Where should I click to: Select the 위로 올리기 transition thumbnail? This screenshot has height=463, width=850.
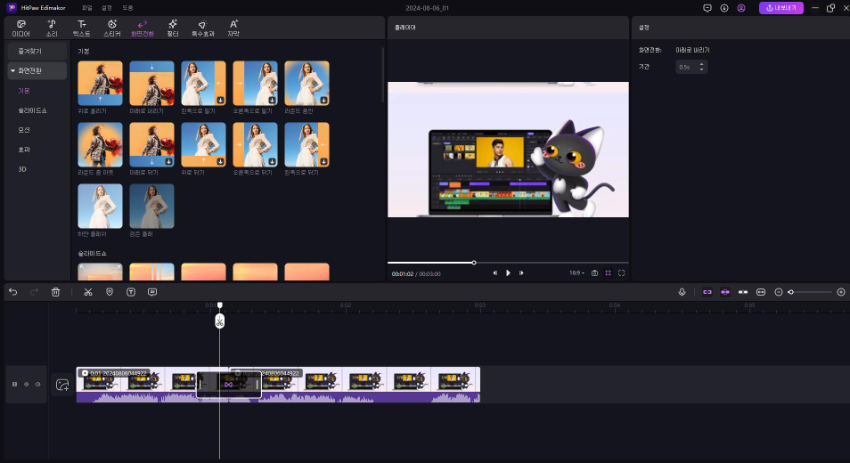point(100,84)
